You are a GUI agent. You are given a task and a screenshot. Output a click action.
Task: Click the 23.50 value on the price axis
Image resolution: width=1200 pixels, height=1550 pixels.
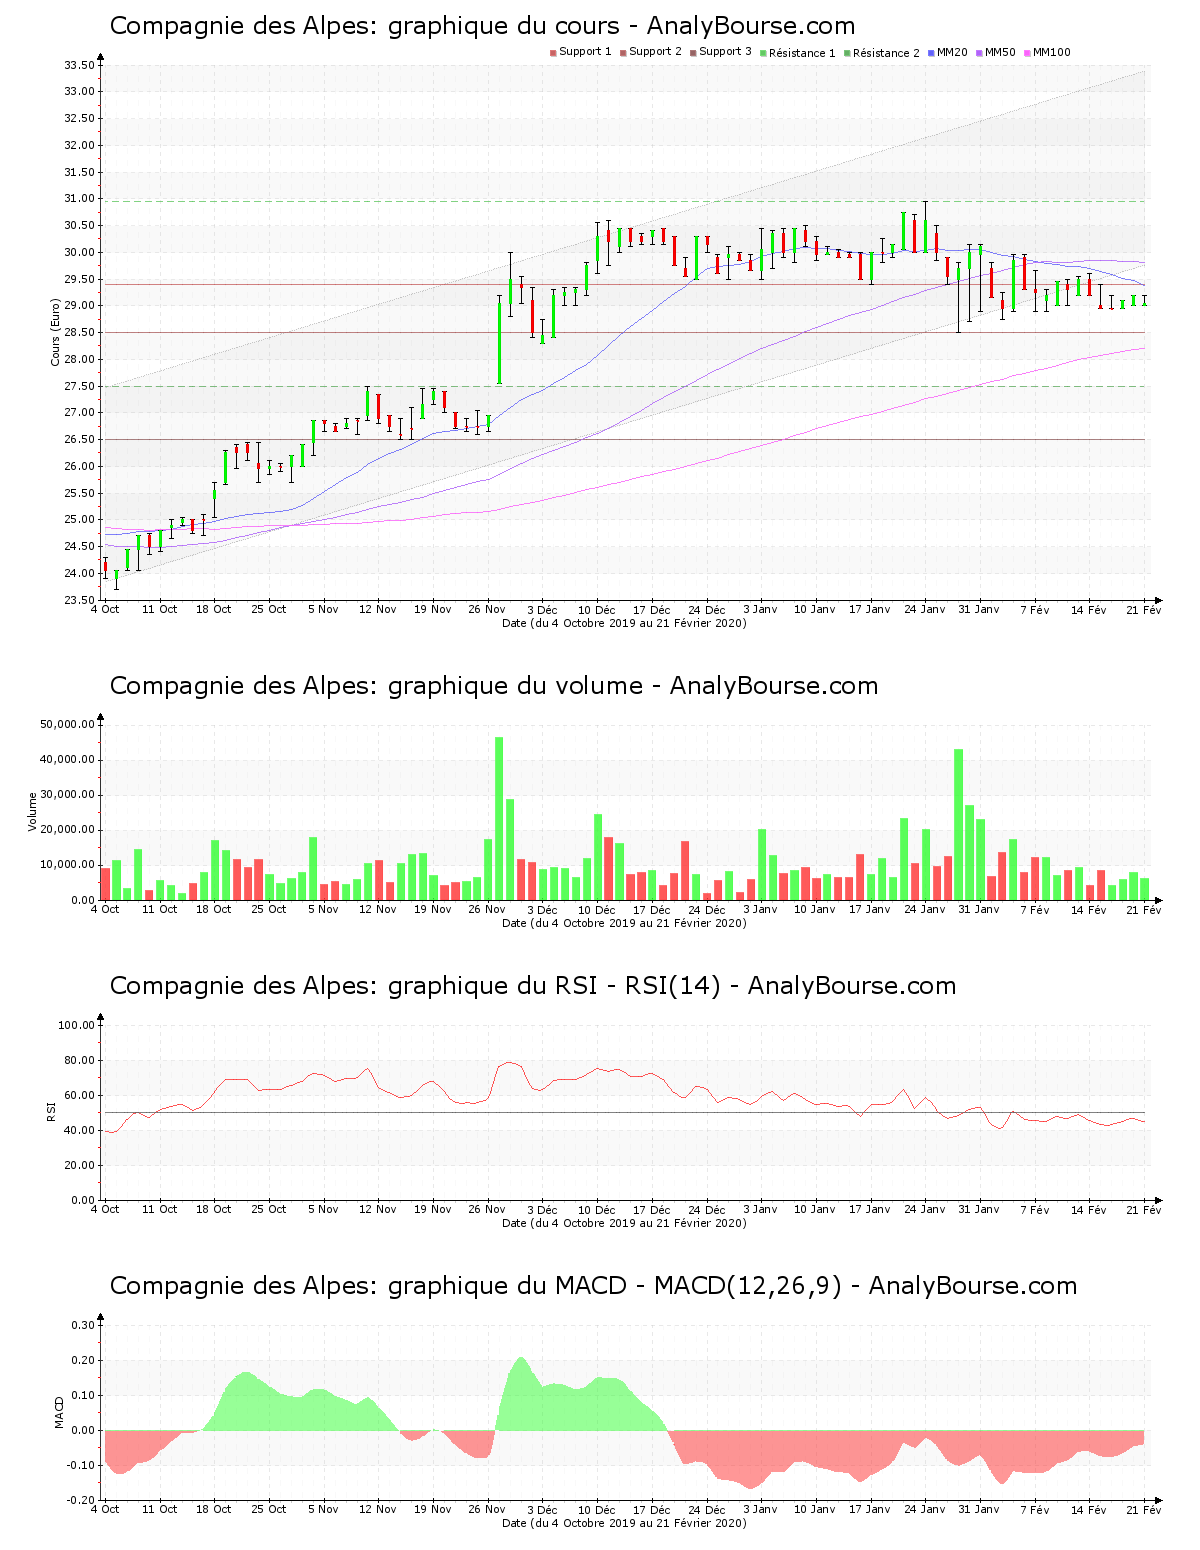(x=79, y=600)
